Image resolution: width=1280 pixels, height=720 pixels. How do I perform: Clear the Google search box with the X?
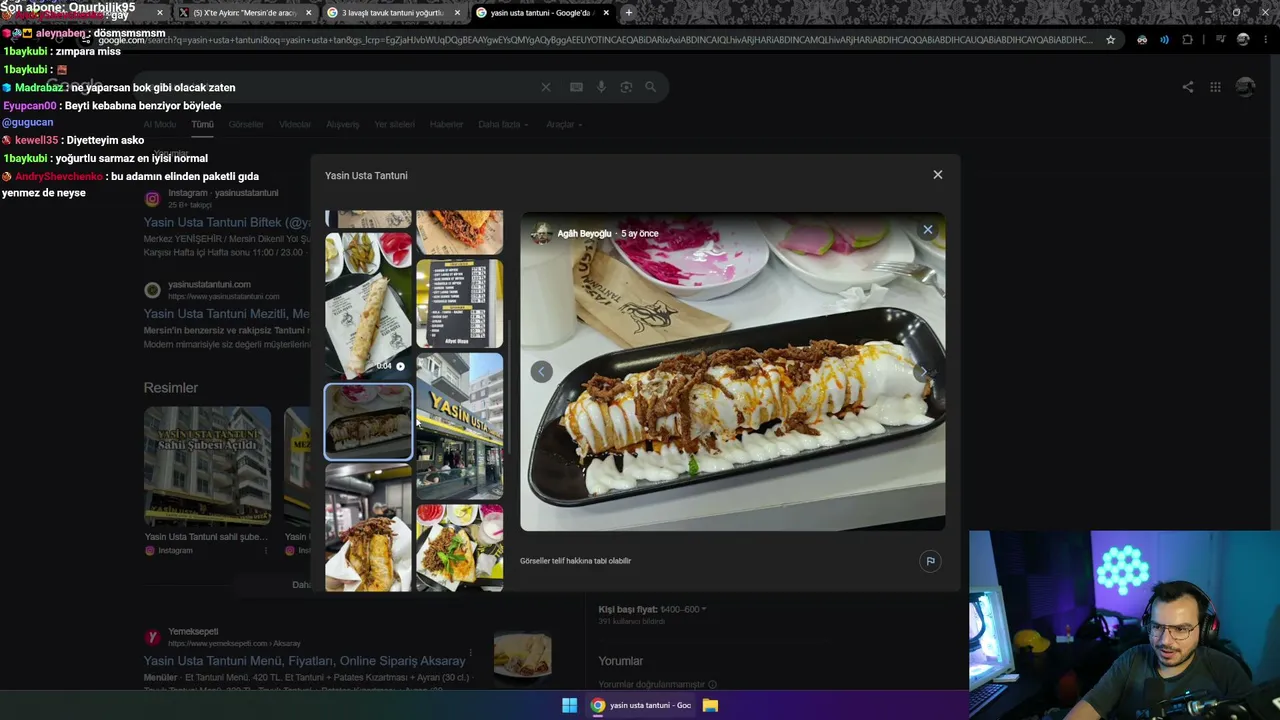point(546,87)
